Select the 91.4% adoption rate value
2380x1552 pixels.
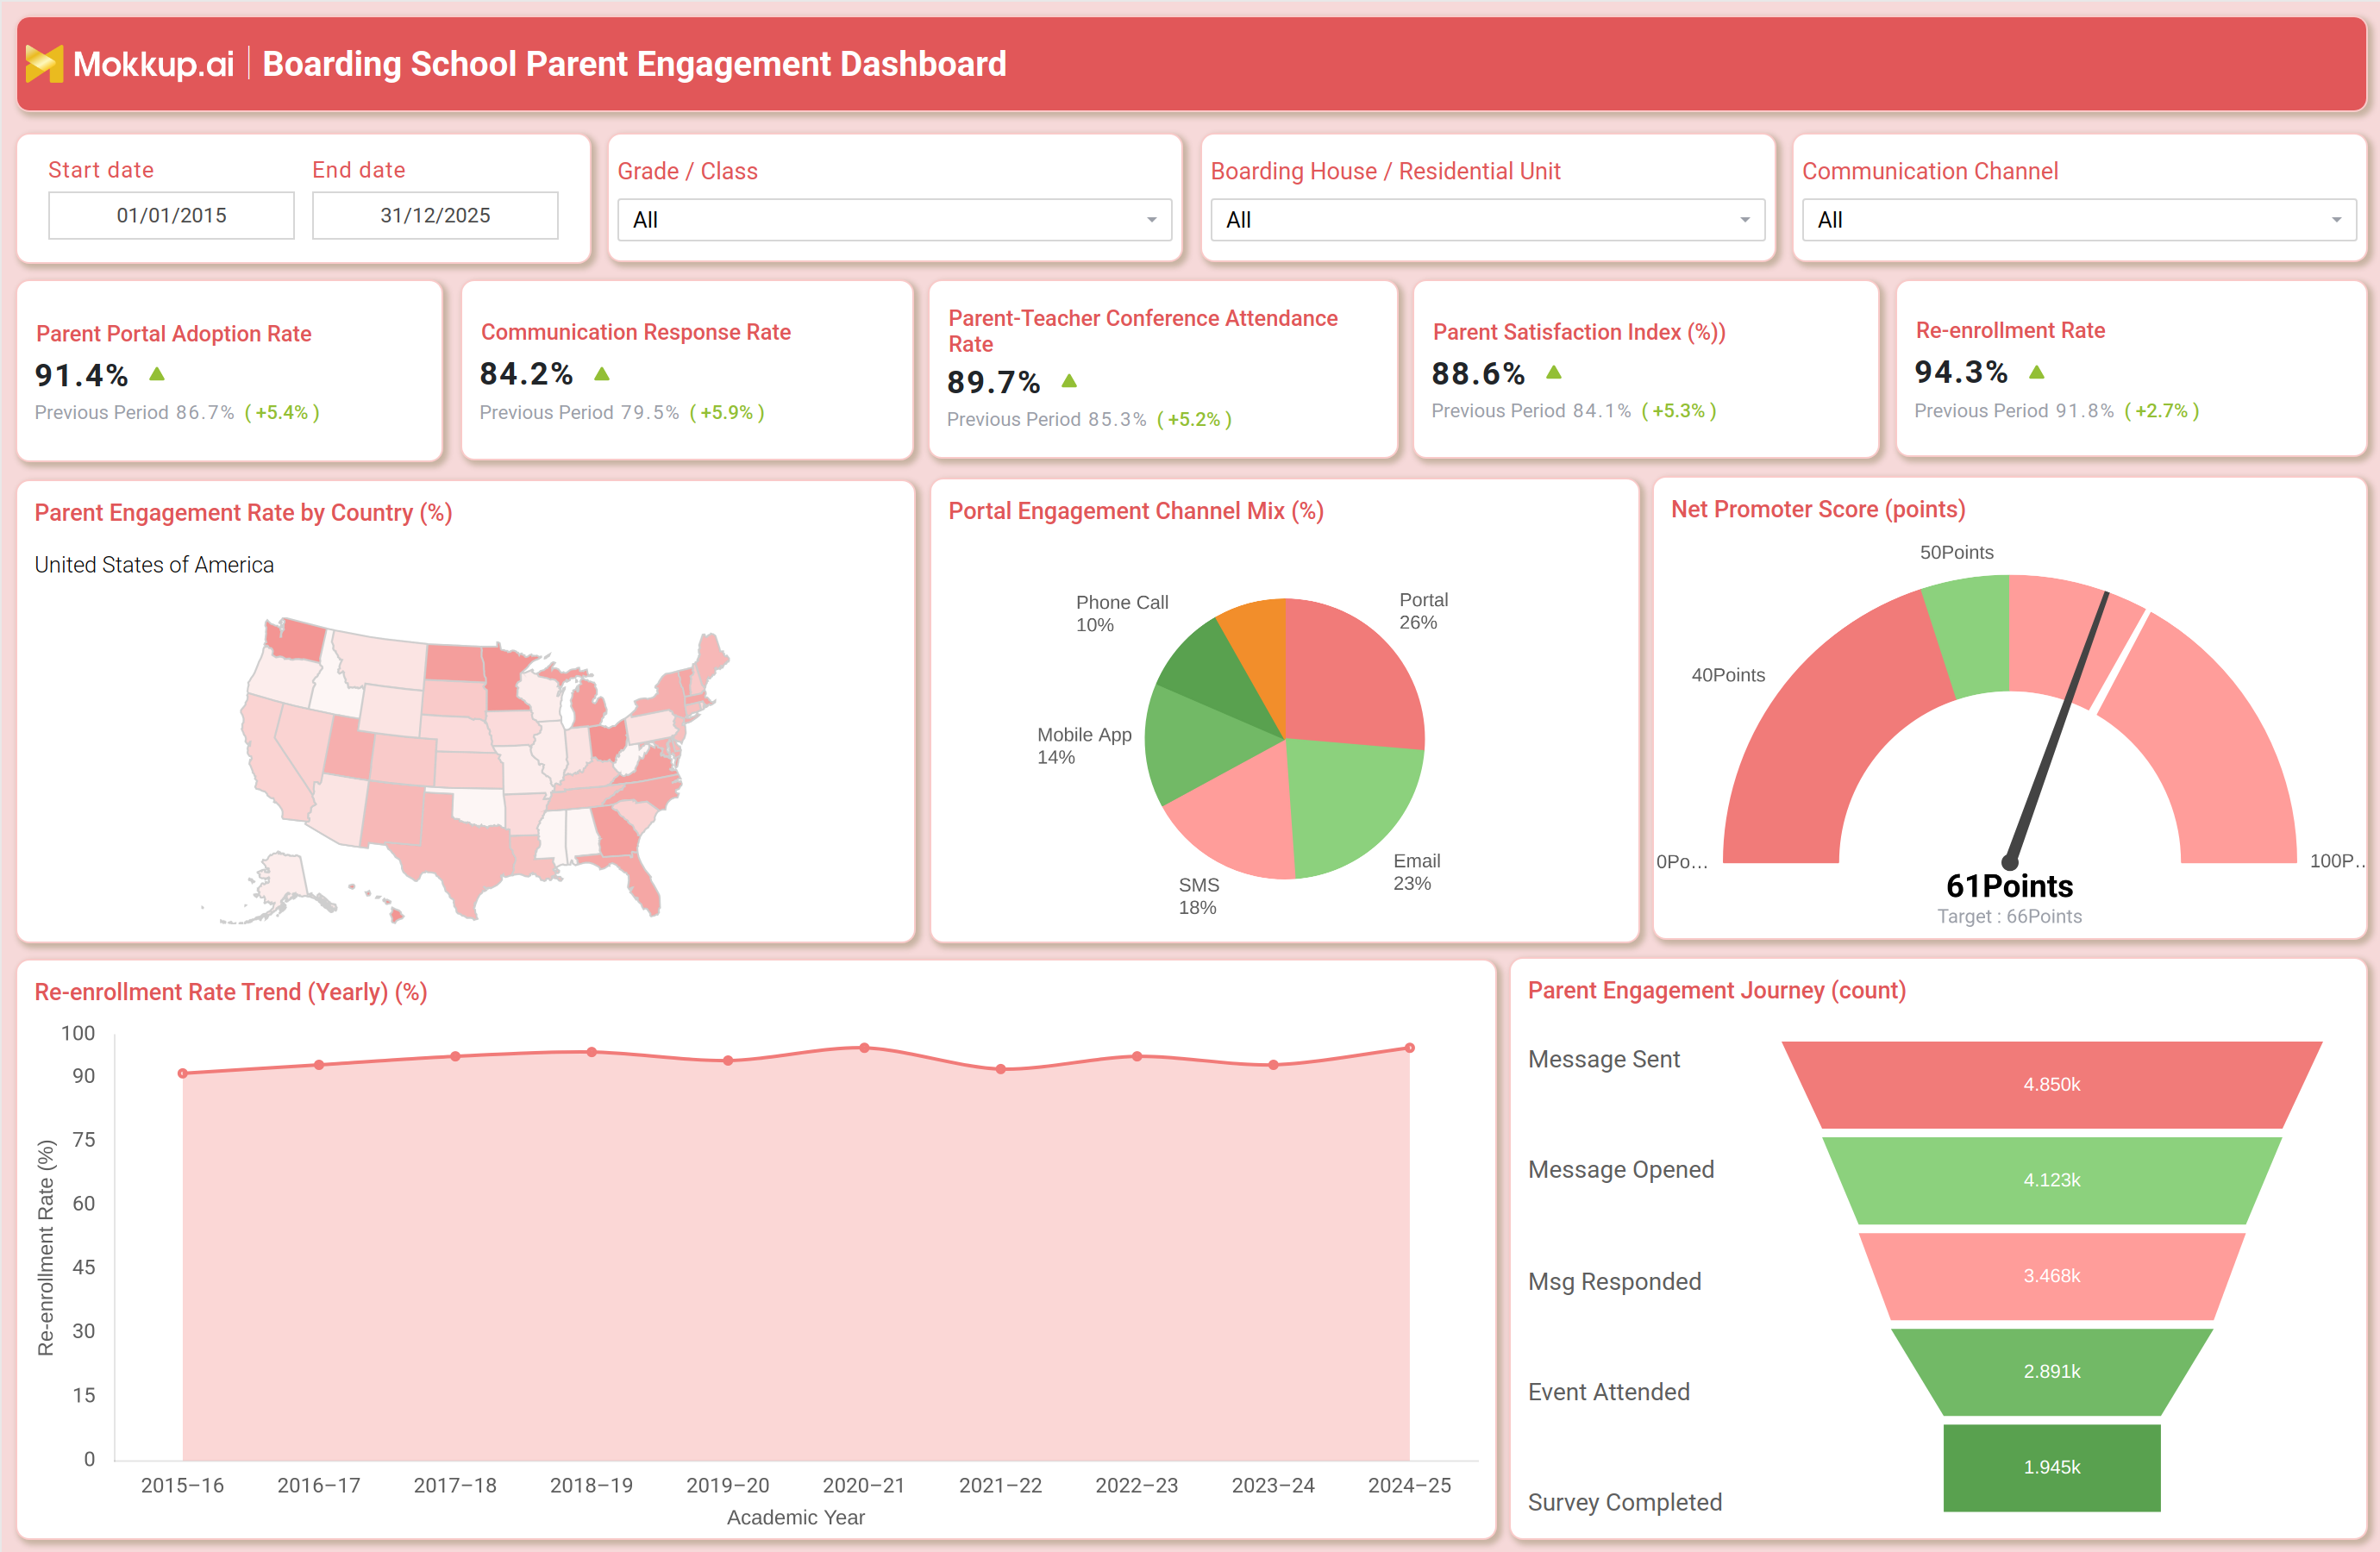pyautogui.click(x=82, y=375)
